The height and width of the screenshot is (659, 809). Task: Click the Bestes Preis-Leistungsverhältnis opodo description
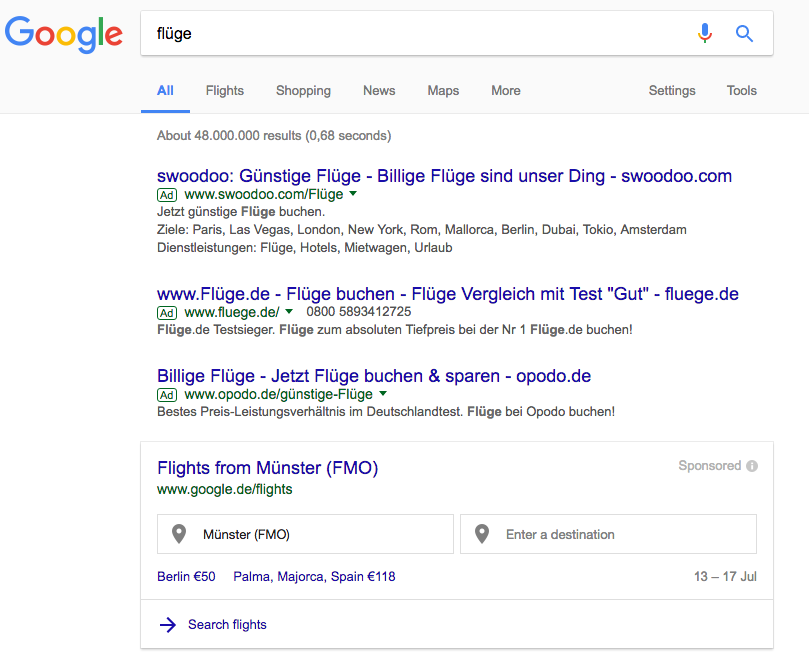point(386,412)
